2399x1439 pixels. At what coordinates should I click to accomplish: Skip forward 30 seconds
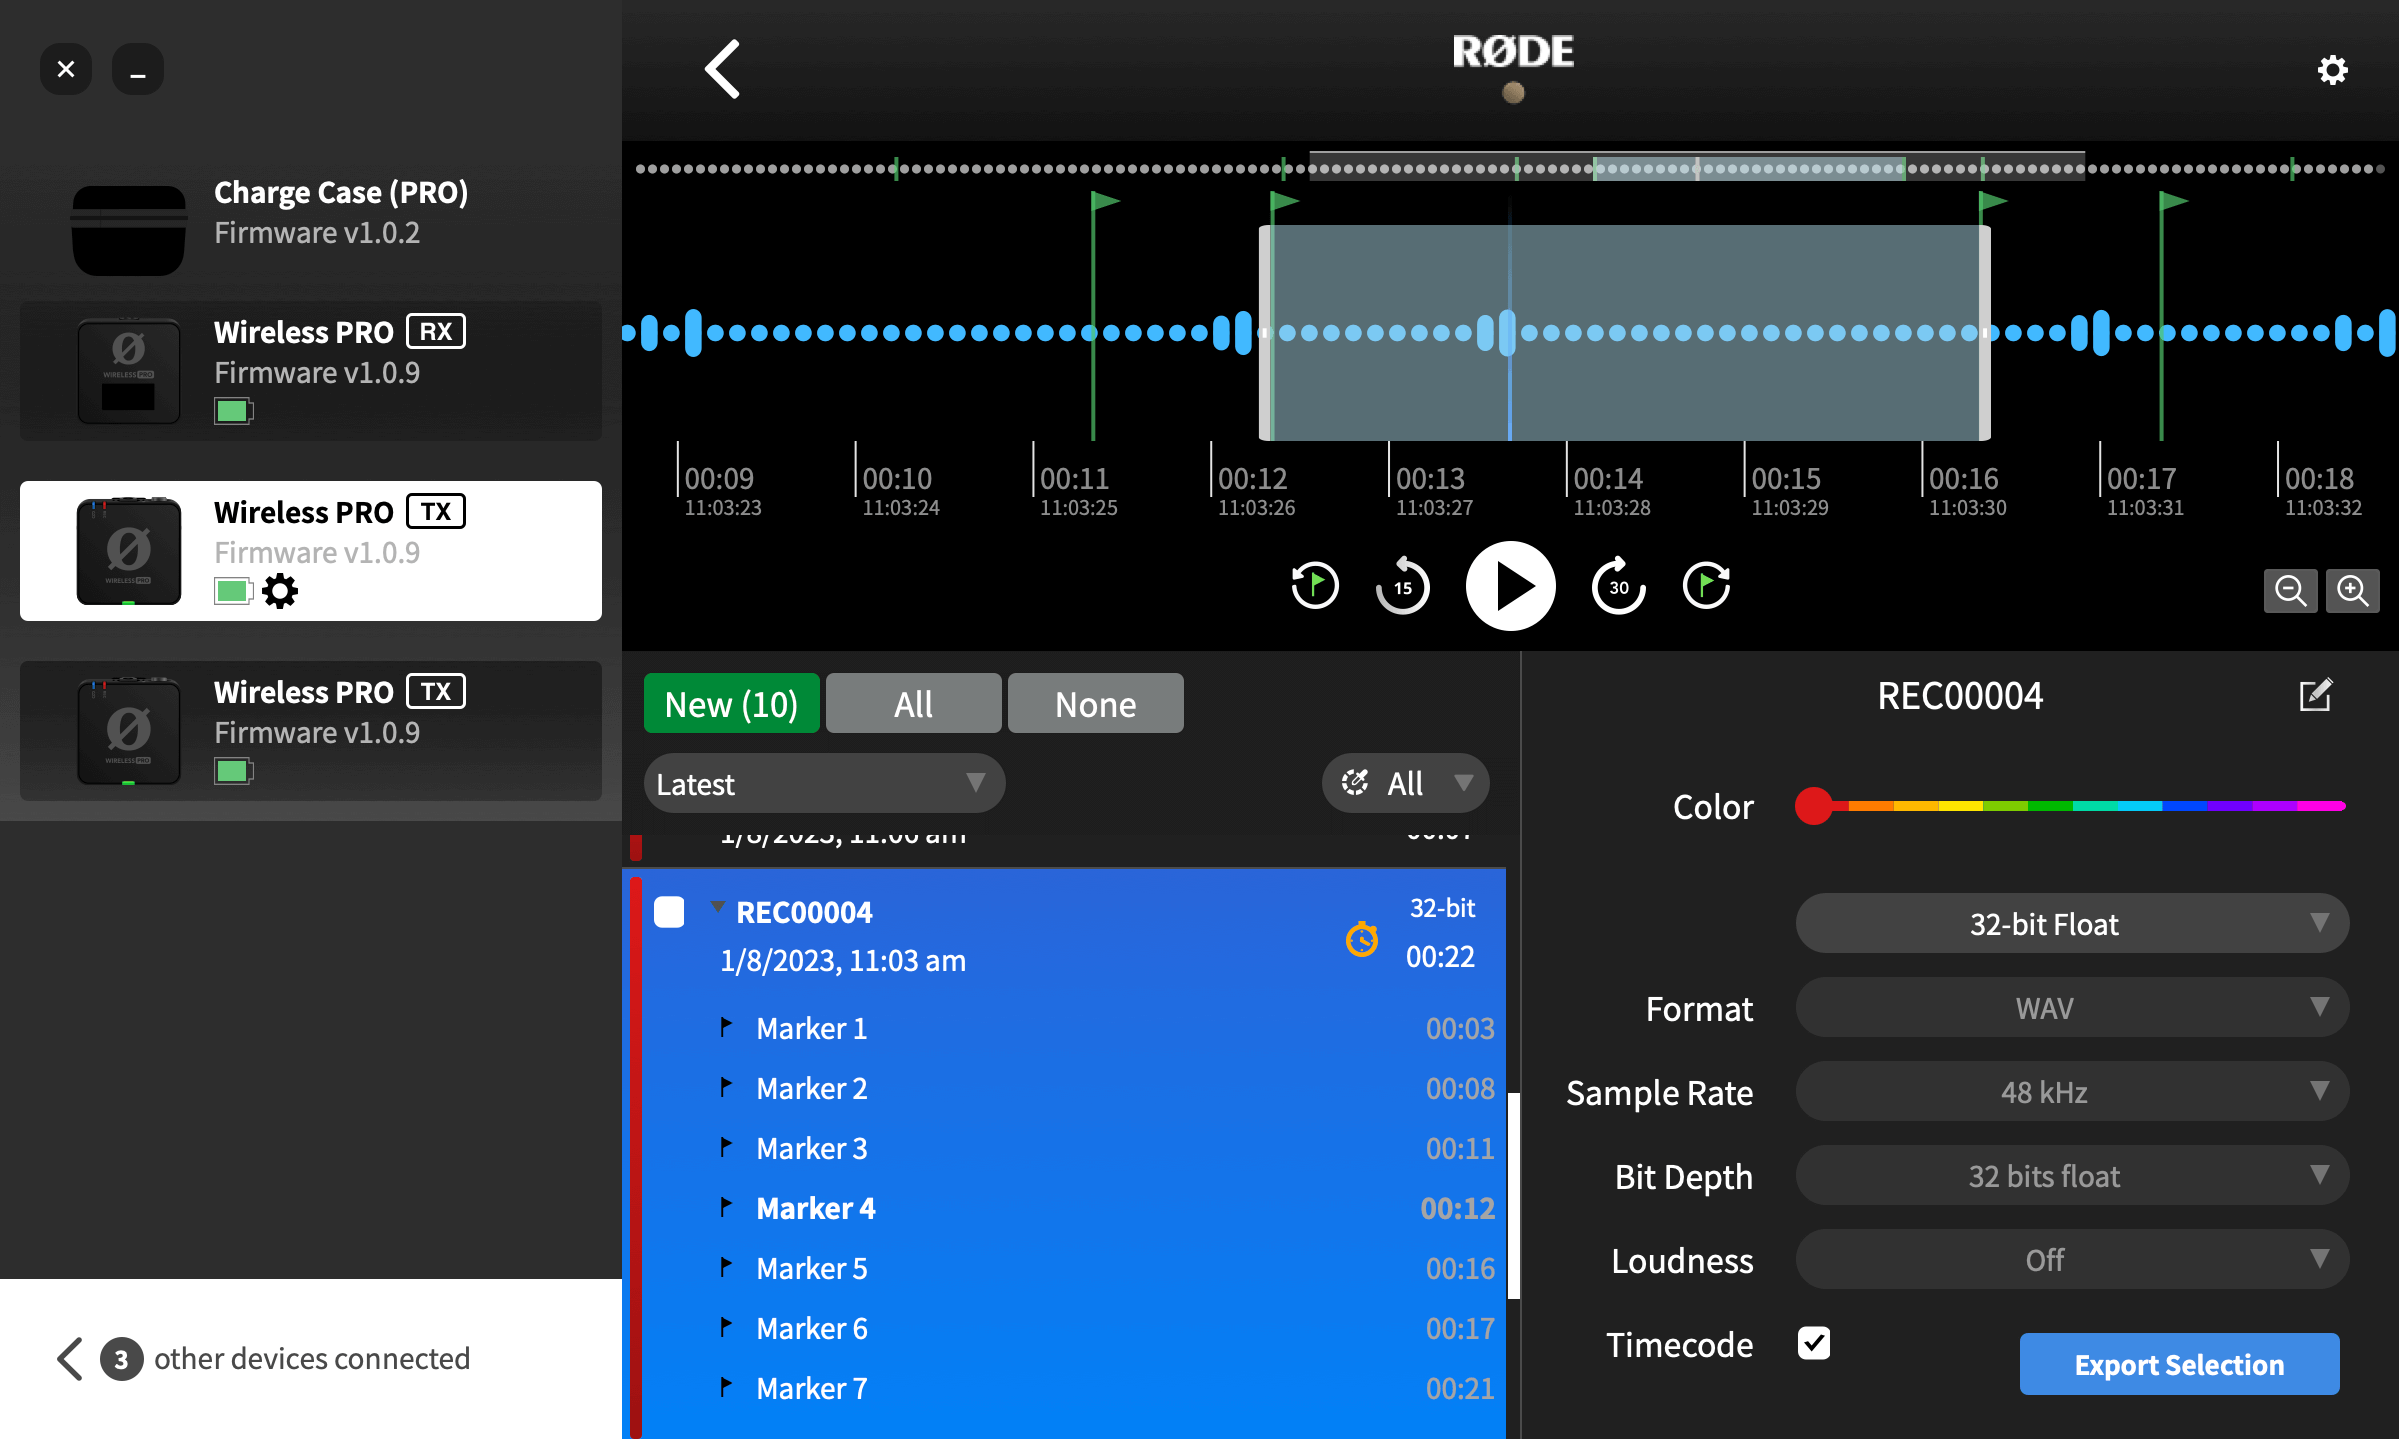click(1617, 586)
